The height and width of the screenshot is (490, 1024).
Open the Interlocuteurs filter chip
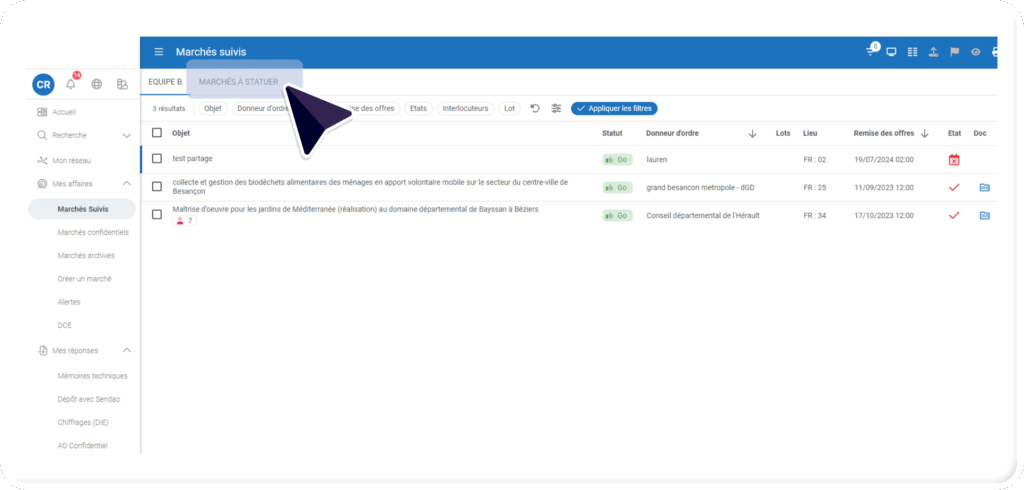(x=465, y=108)
